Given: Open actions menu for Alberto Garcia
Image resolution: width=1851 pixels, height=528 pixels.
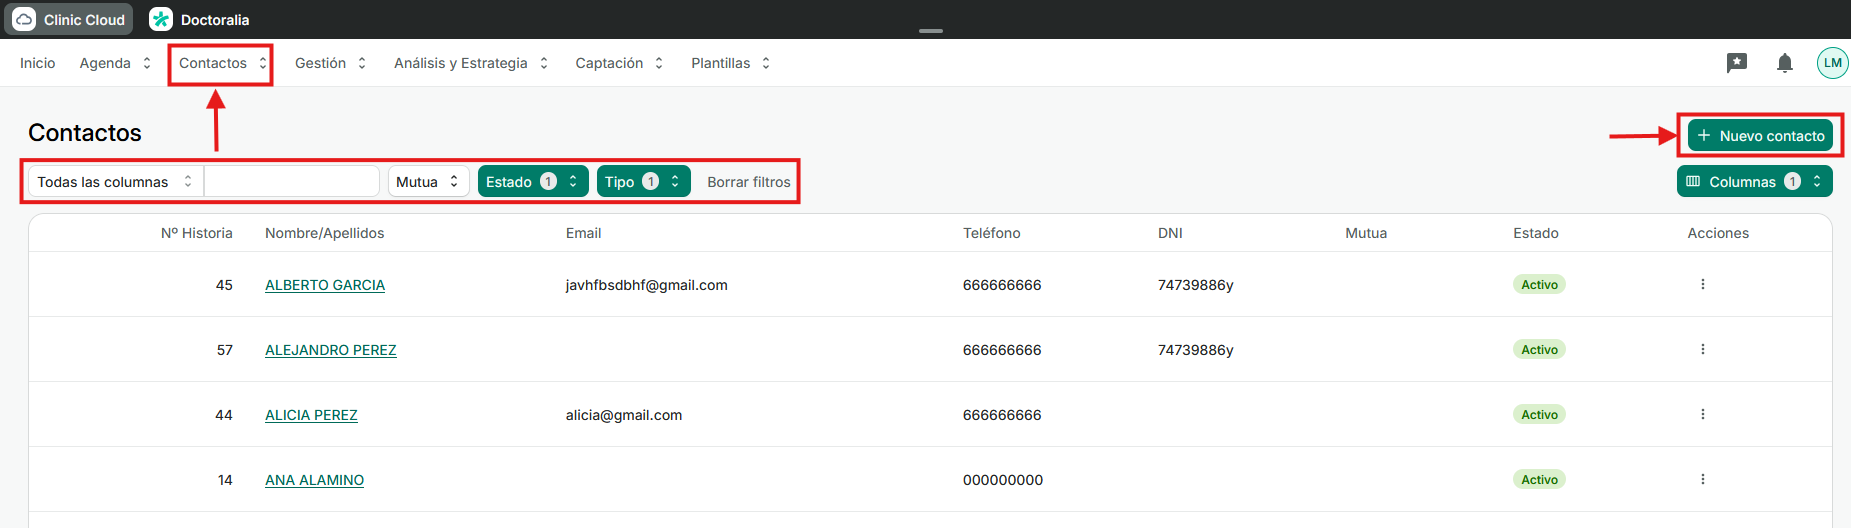Looking at the screenshot, I should click(x=1702, y=285).
